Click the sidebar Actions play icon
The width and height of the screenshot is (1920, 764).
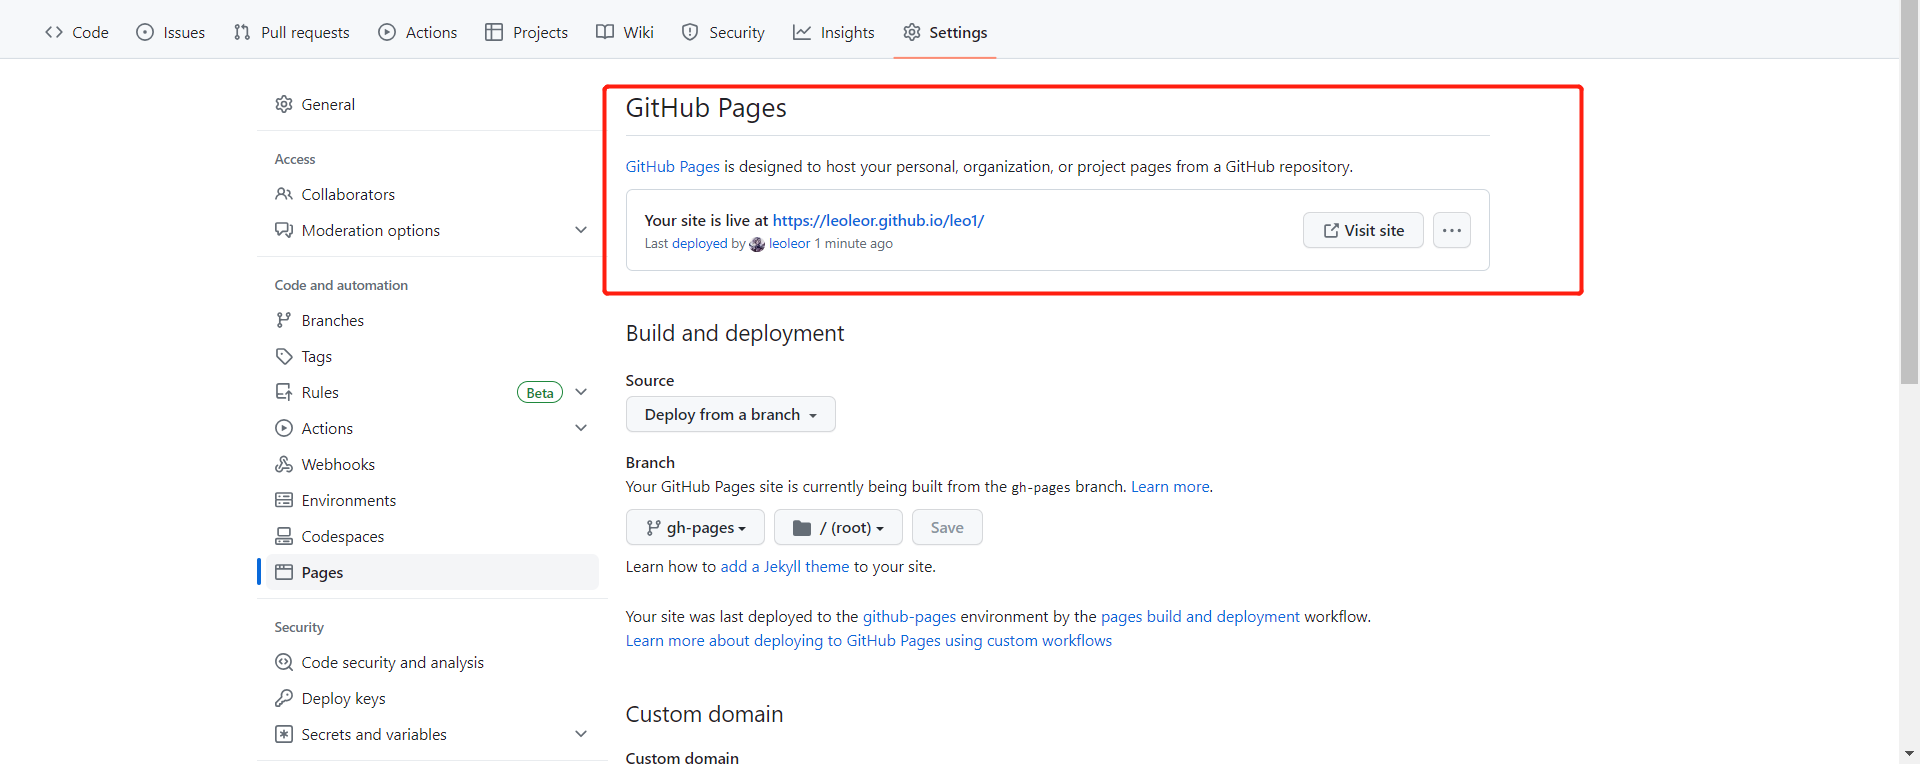click(284, 428)
